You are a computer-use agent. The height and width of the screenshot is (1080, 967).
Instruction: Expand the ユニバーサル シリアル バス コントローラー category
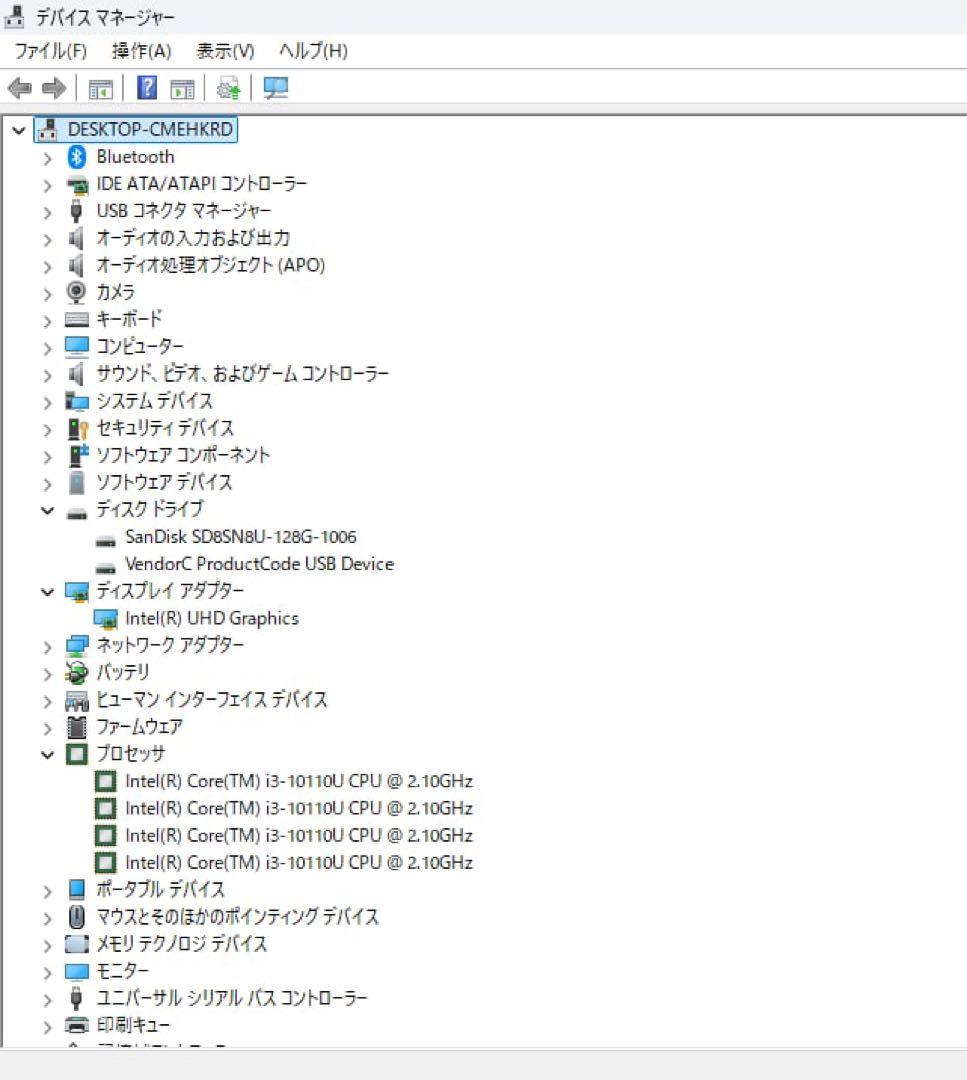(x=47, y=999)
